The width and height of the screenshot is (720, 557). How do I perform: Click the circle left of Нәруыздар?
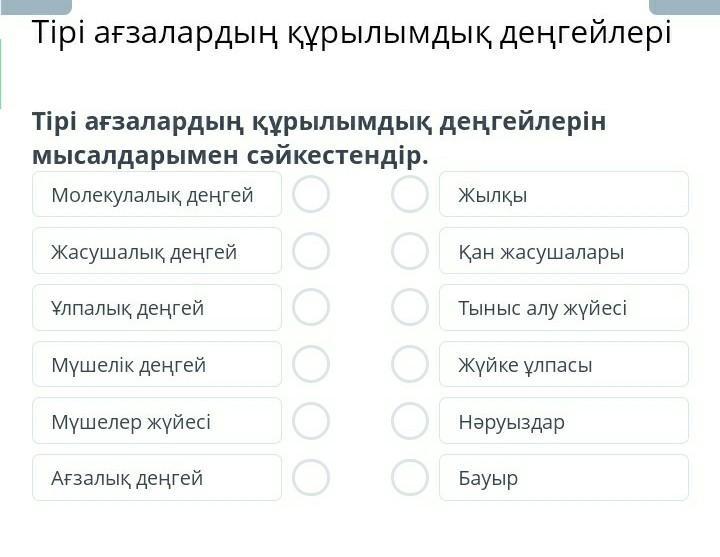pyautogui.click(x=409, y=421)
